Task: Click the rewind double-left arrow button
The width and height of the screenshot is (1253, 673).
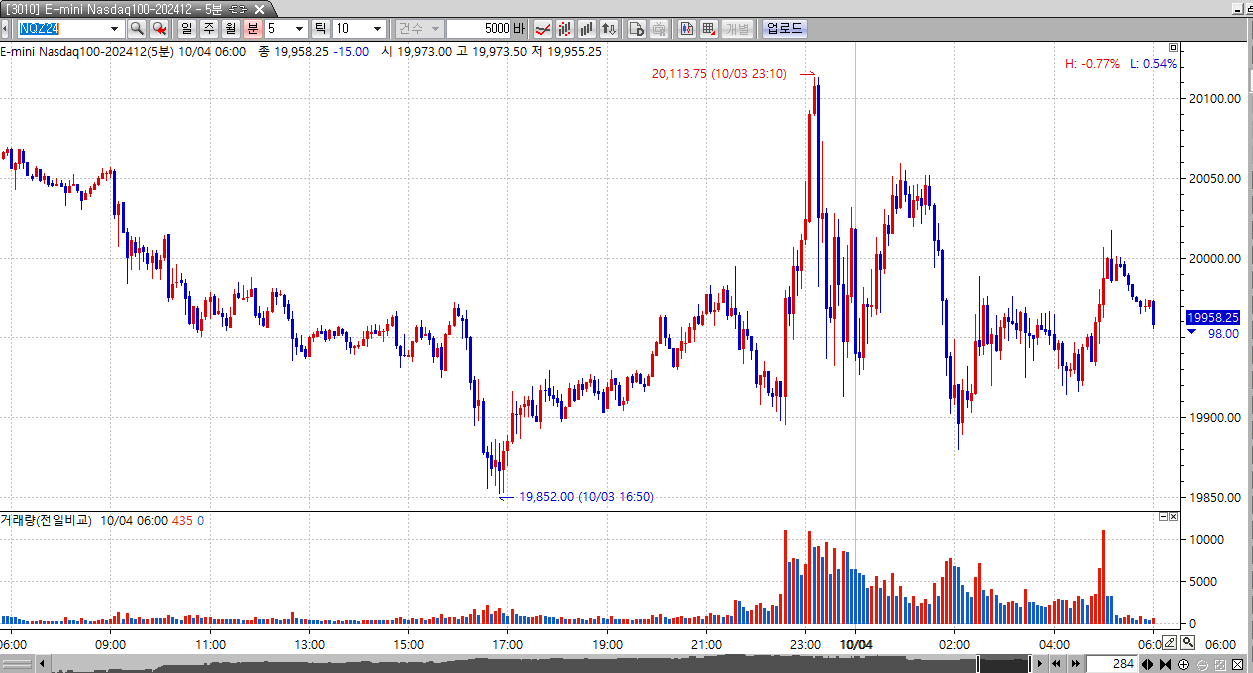Action: [x=1056, y=664]
